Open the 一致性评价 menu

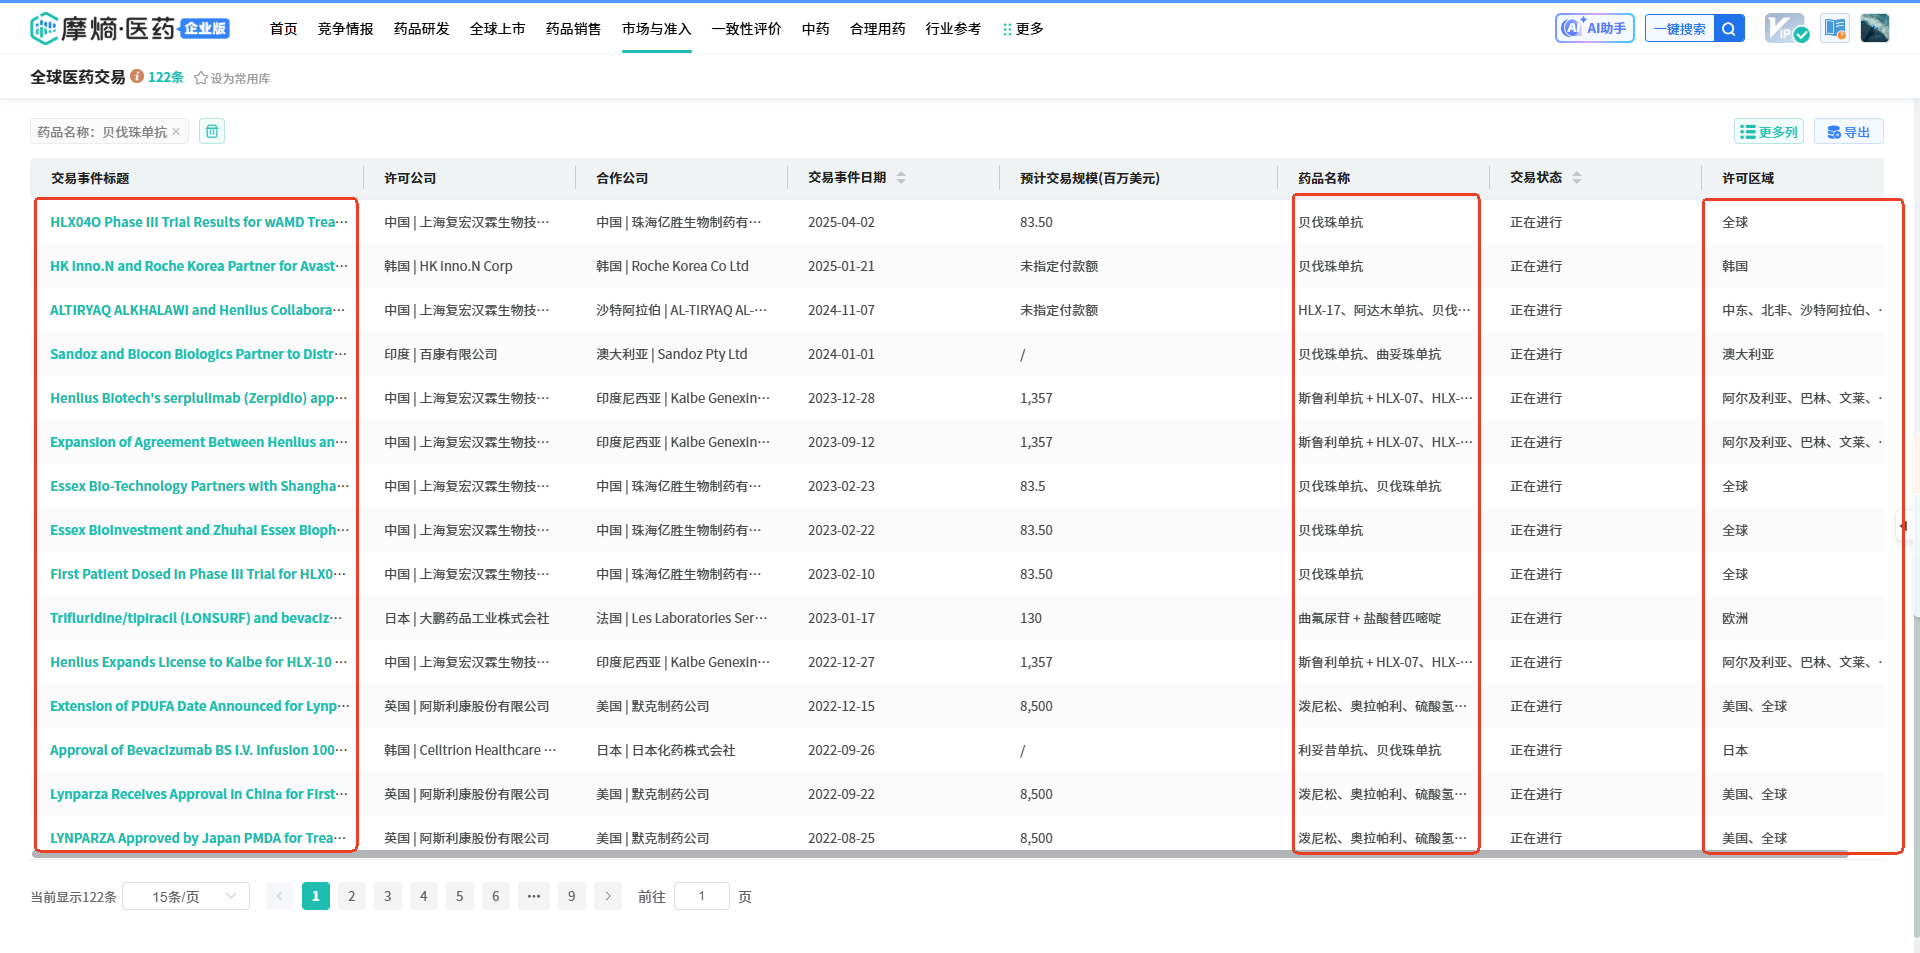(x=747, y=29)
